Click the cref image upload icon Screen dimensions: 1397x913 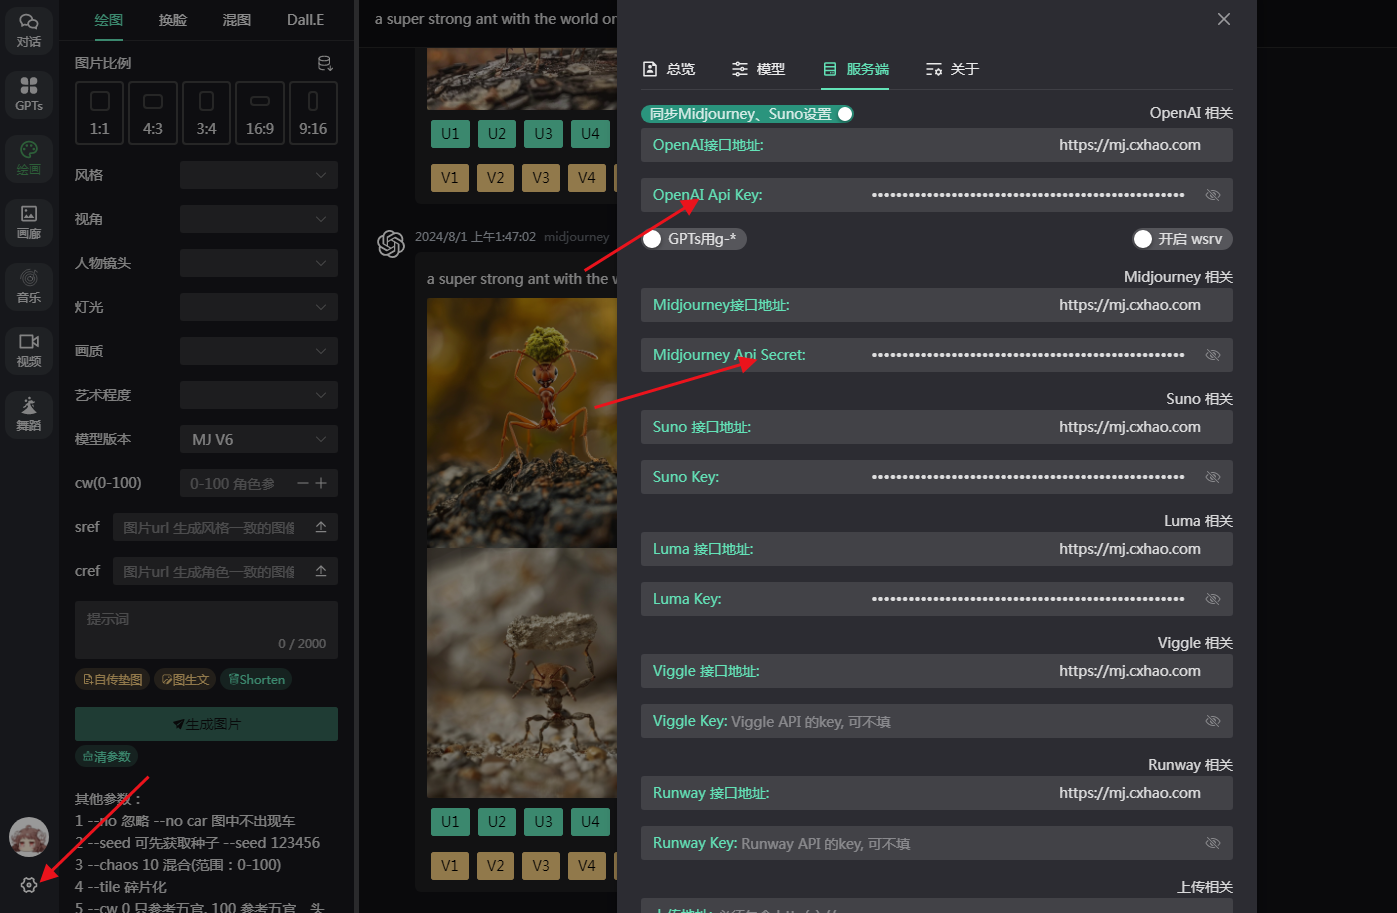click(x=321, y=571)
